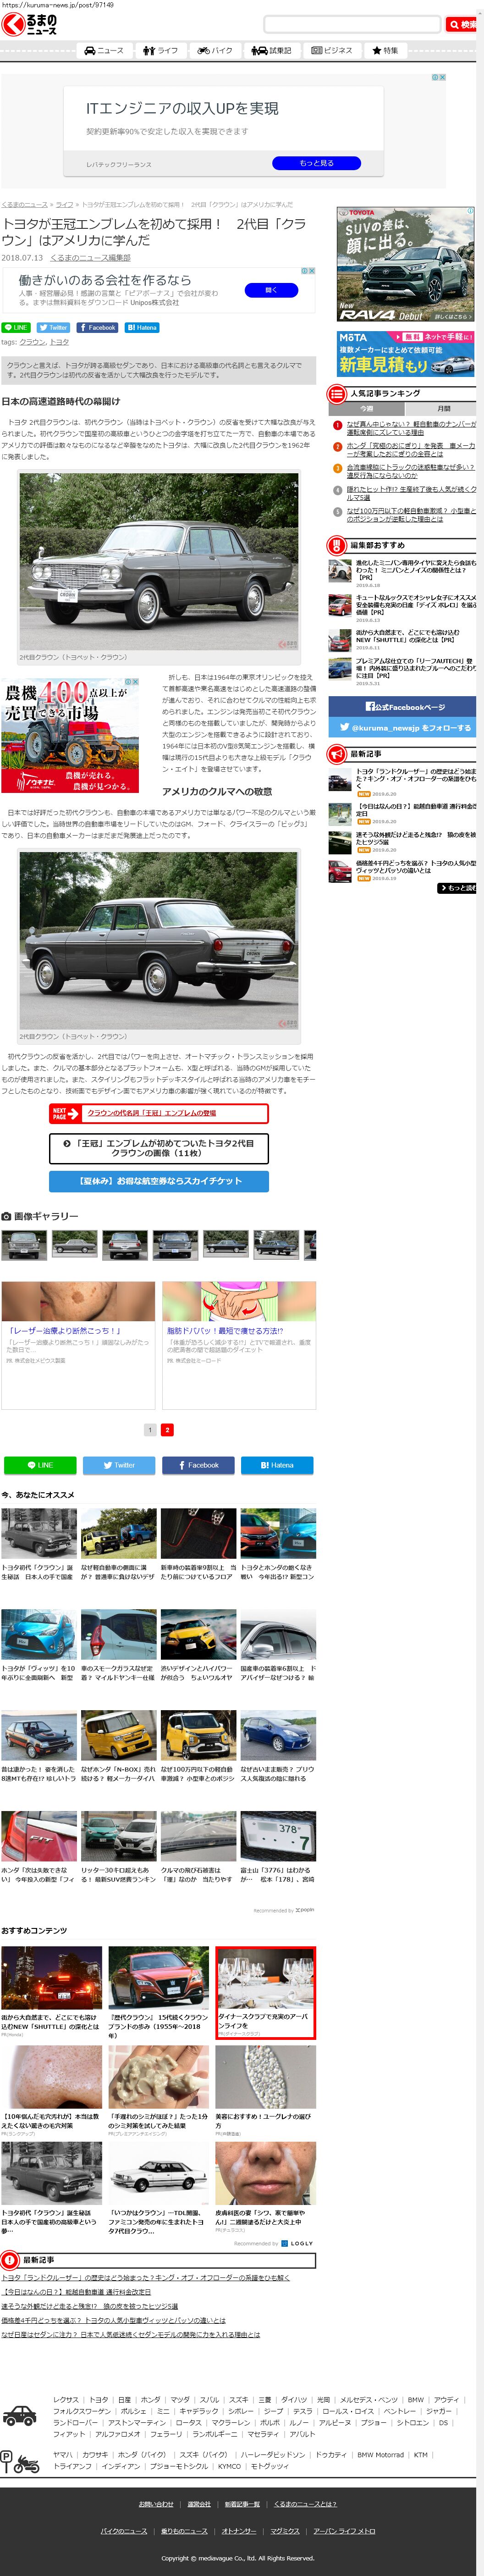
Task: Click the 編集部おすすめ medal icon
Action: point(336,546)
